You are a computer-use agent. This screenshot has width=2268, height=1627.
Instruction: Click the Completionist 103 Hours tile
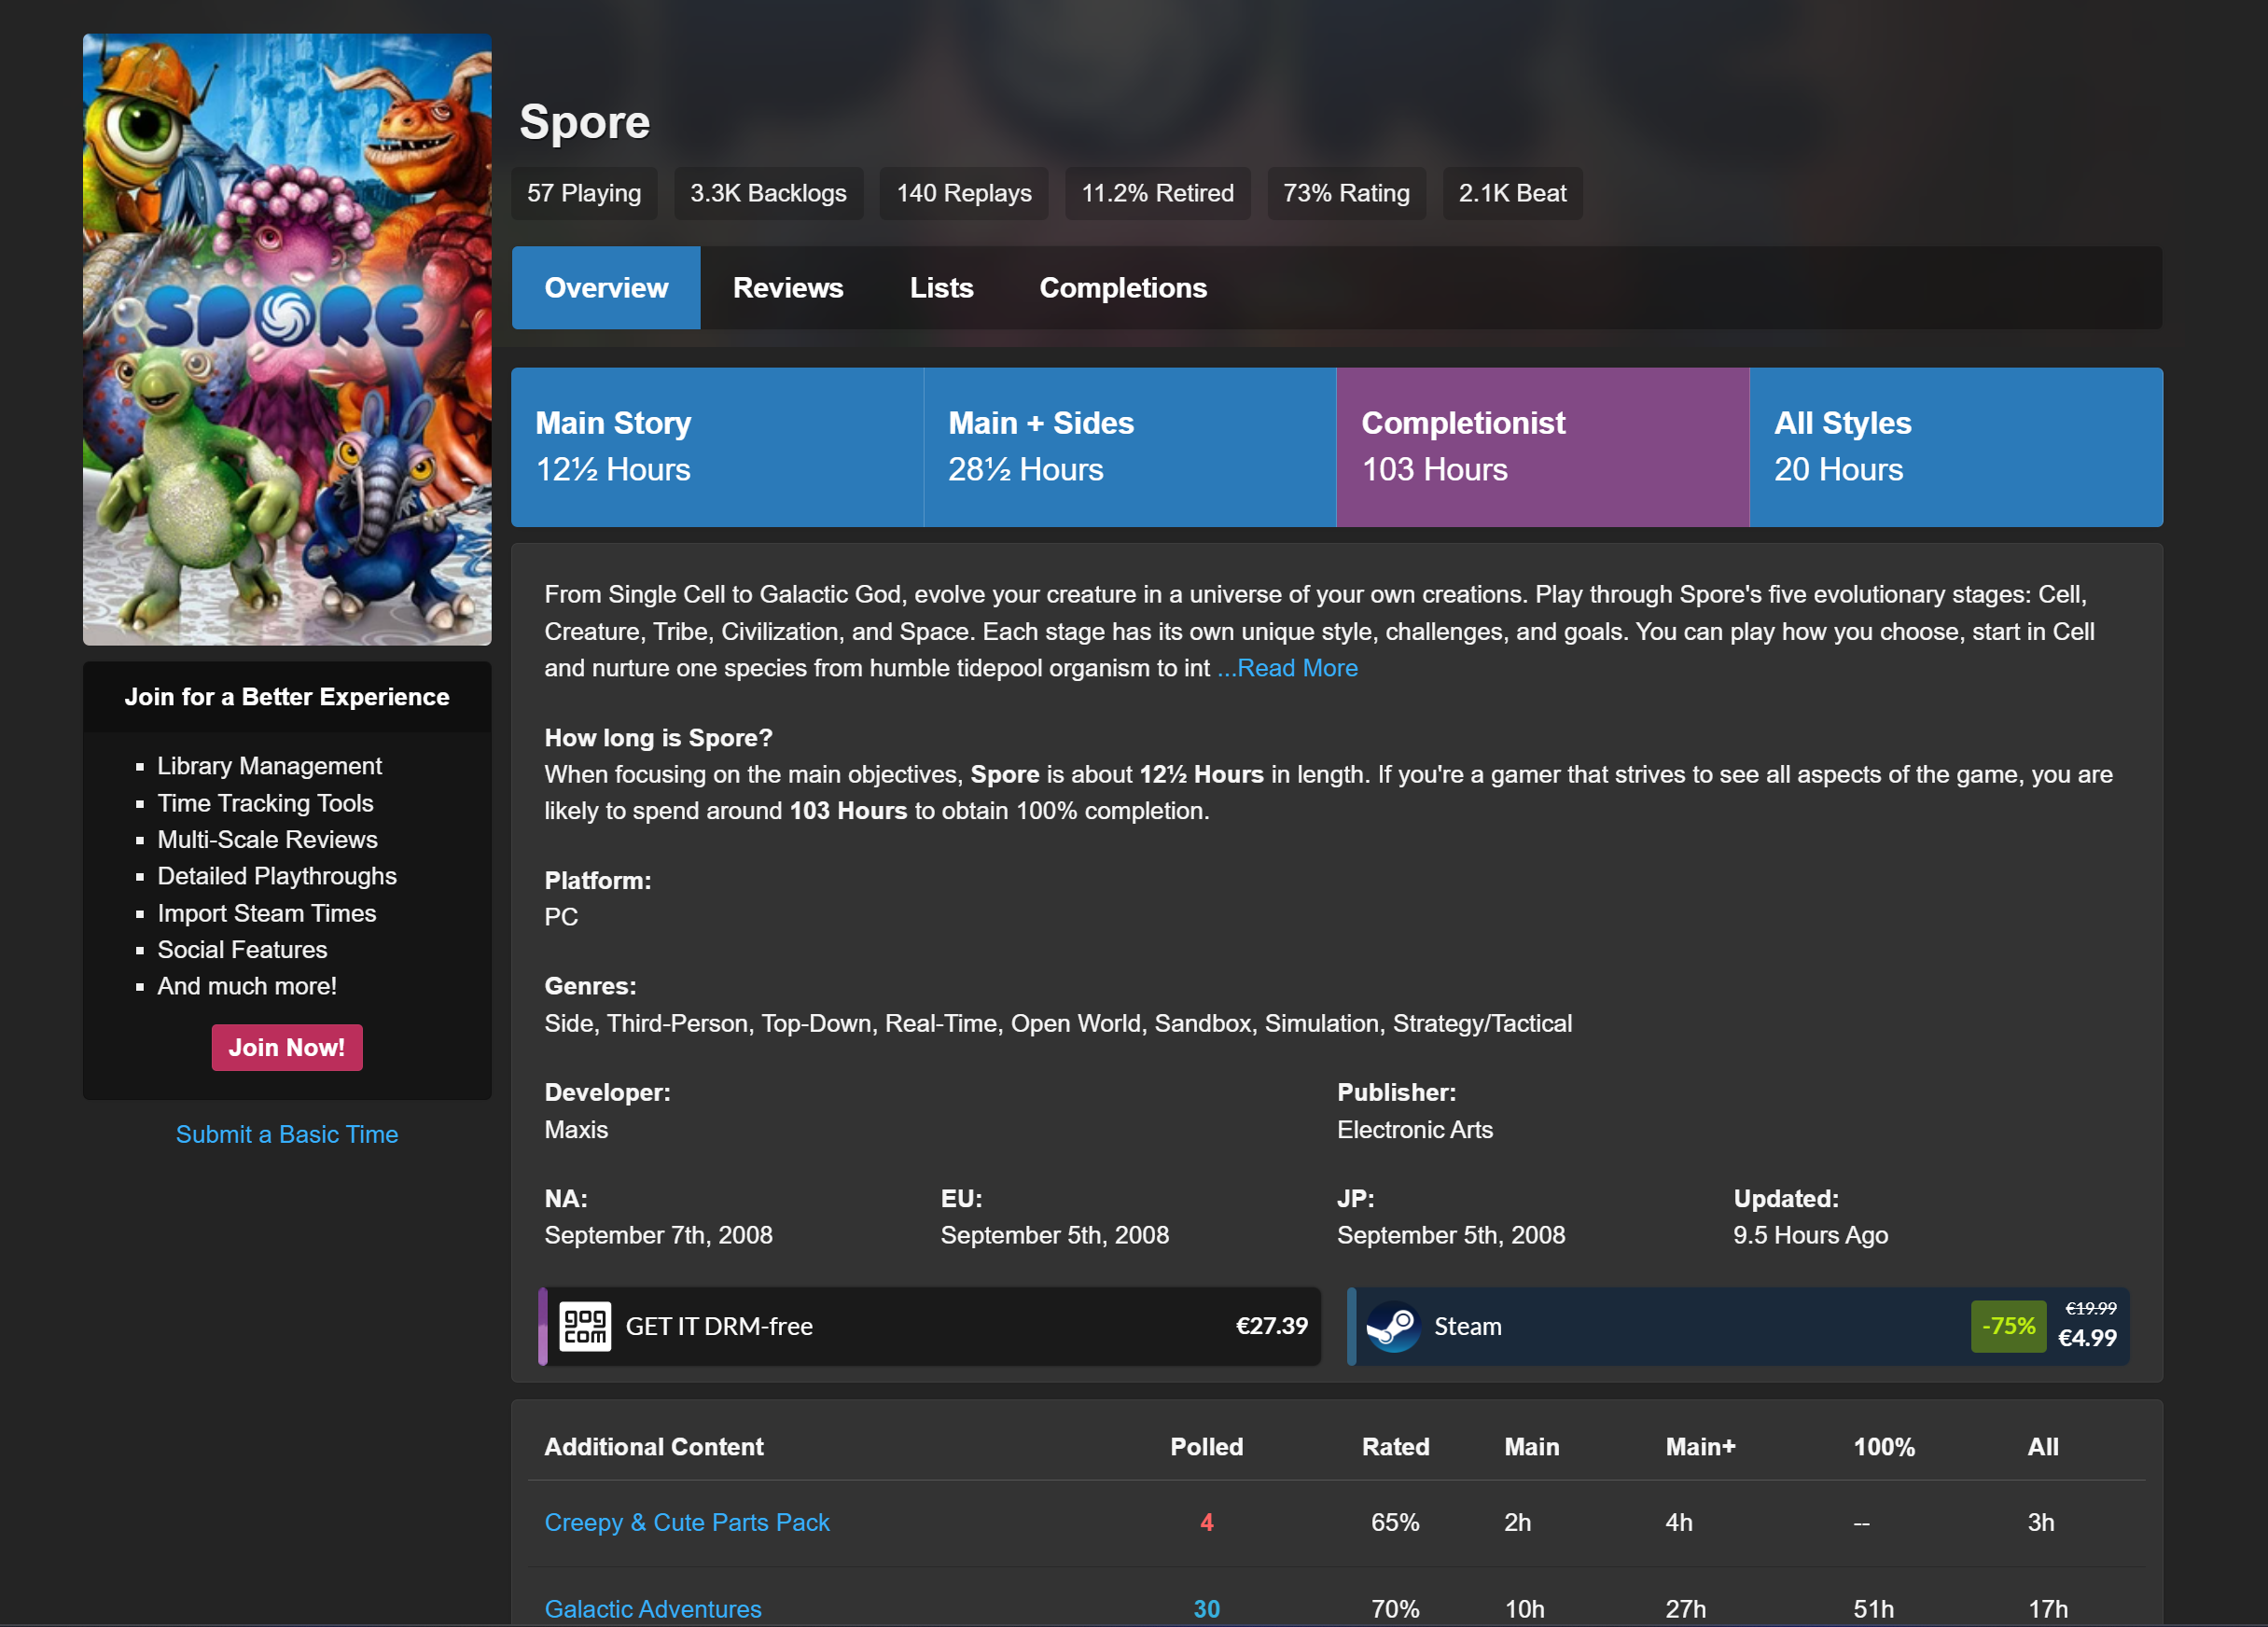[x=1541, y=447]
